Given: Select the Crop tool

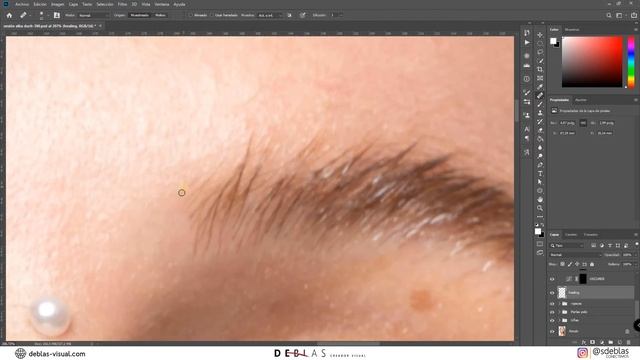Looking at the screenshot, I should [540, 69].
